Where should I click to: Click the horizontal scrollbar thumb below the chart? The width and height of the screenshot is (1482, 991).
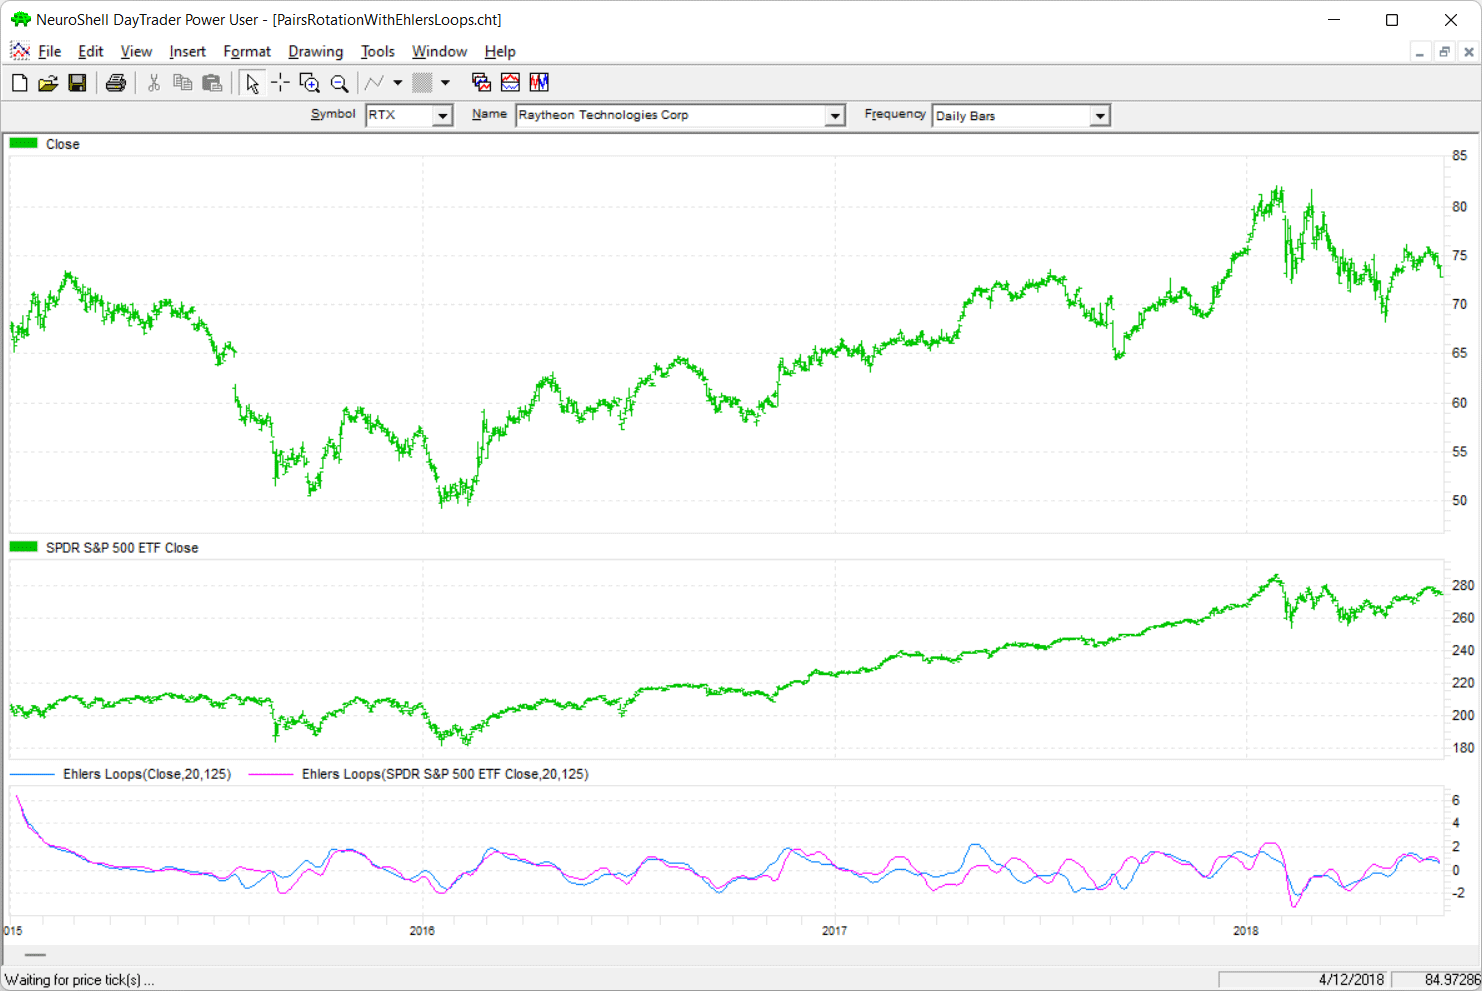click(35, 955)
